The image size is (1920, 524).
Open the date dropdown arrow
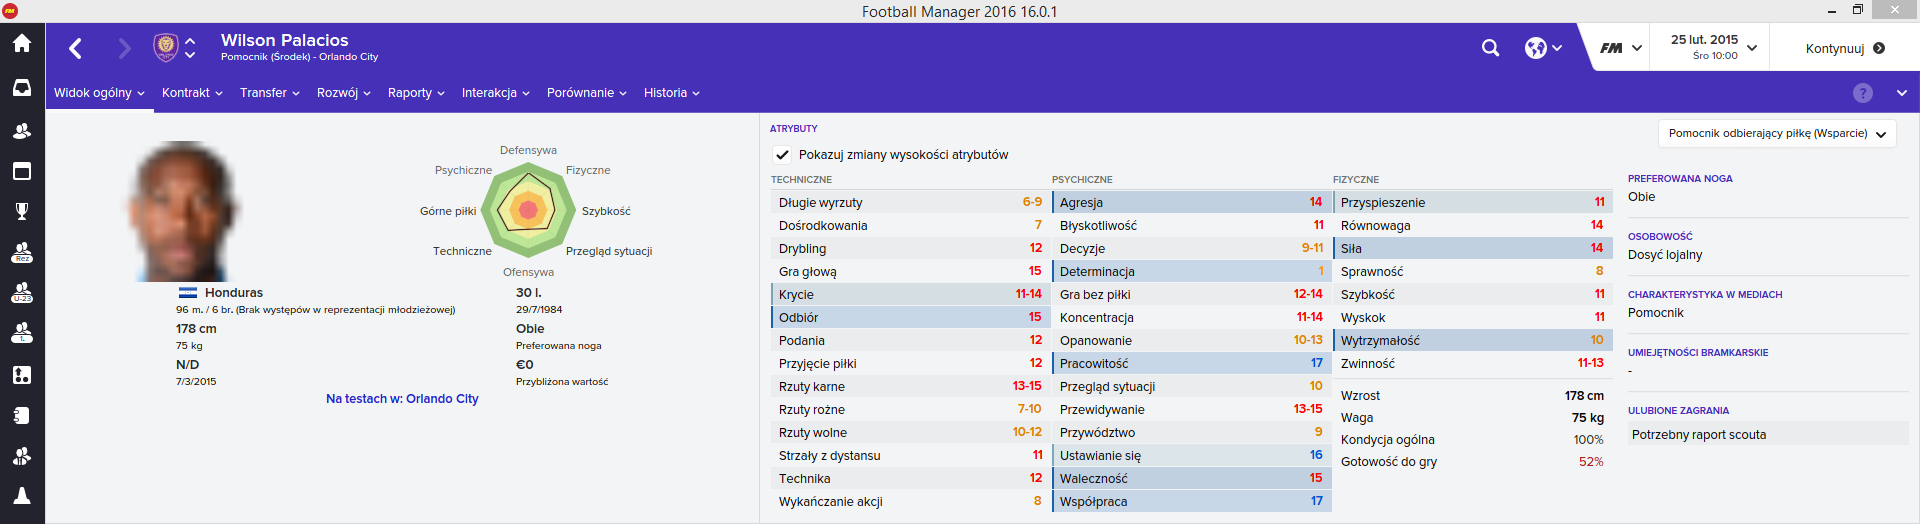1752,48
